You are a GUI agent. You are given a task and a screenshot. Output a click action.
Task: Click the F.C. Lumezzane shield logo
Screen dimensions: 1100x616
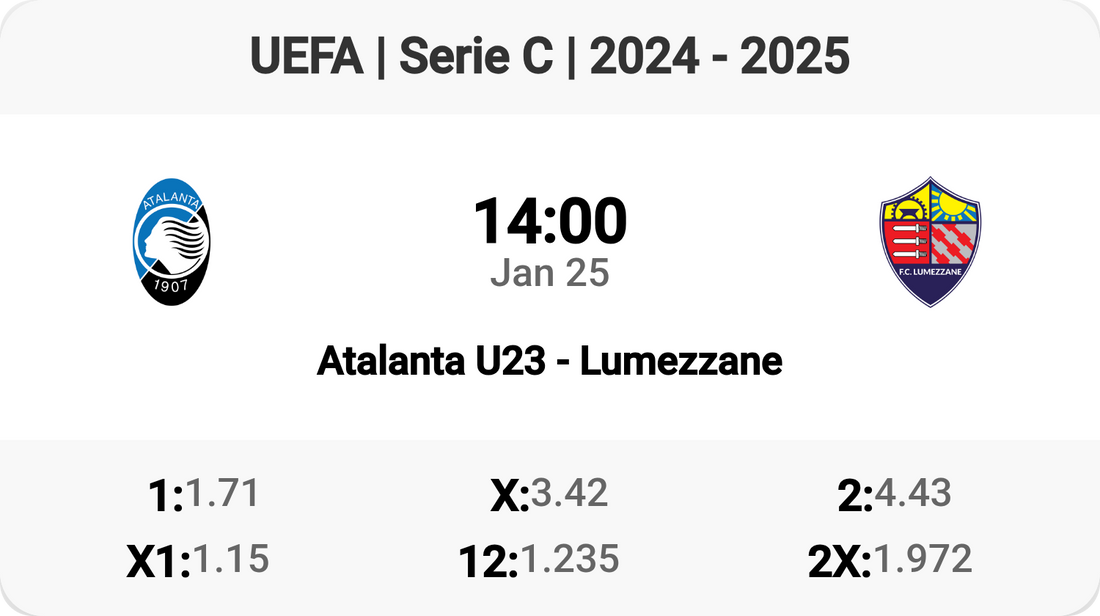pyautogui.click(x=929, y=241)
